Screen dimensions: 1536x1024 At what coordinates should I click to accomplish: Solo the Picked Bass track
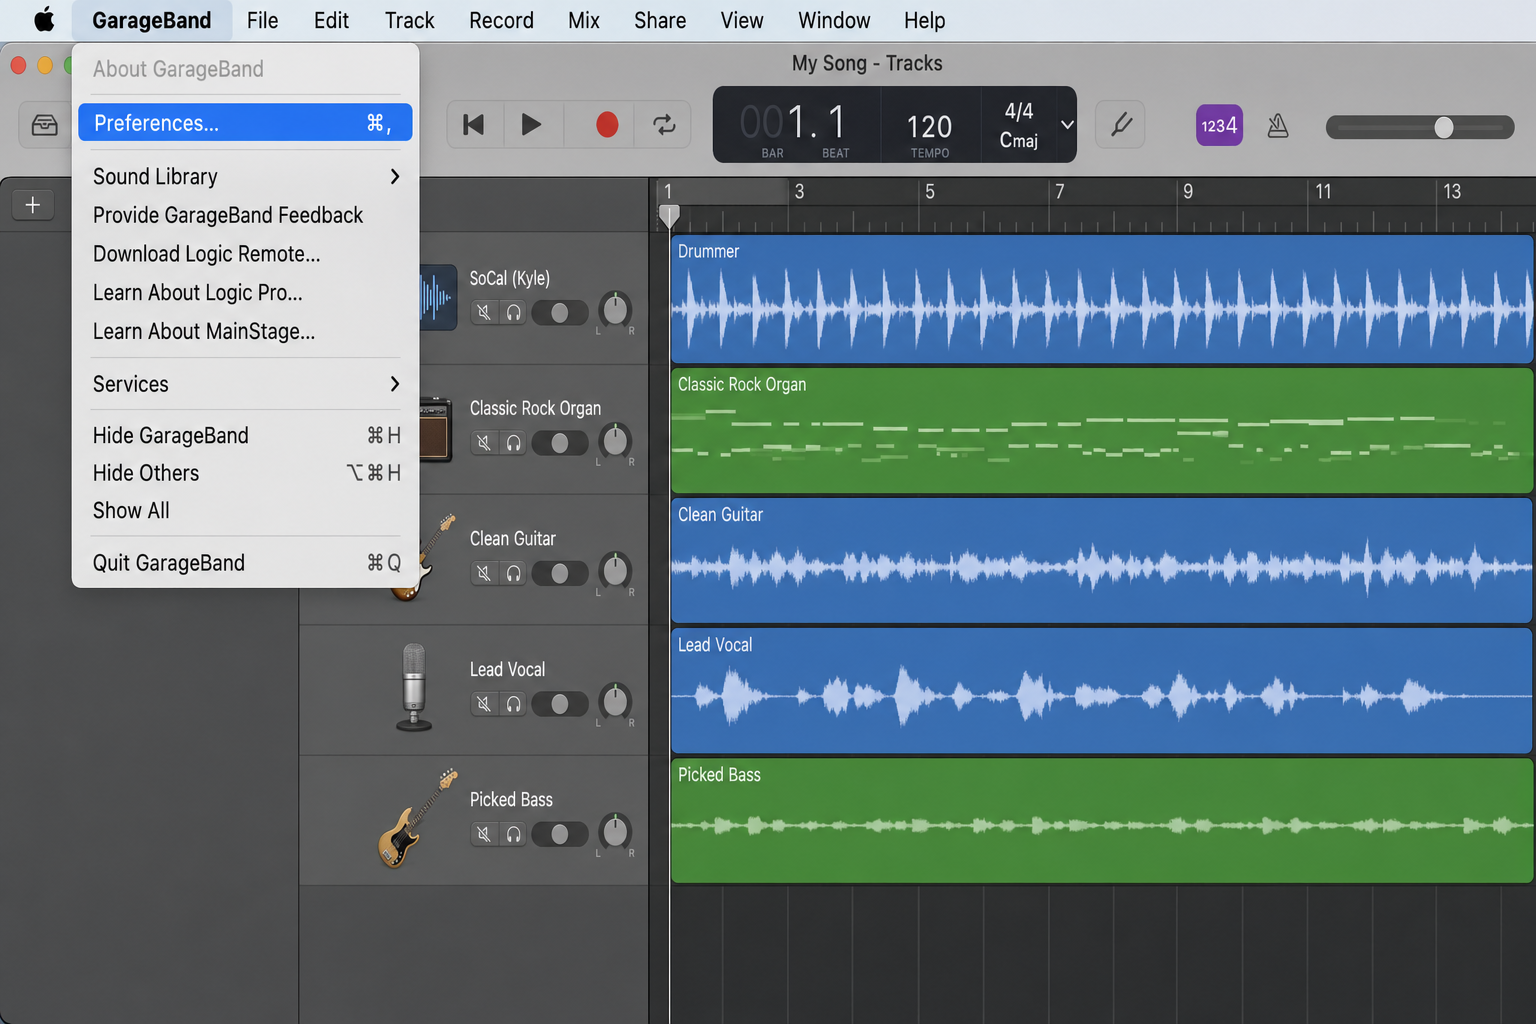pyautogui.click(x=513, y=834)
